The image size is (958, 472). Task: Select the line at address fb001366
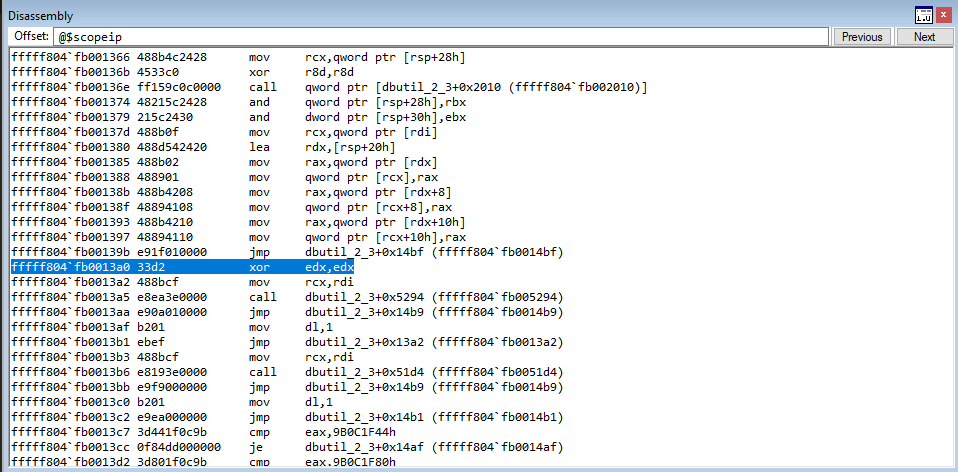point(238,57)
